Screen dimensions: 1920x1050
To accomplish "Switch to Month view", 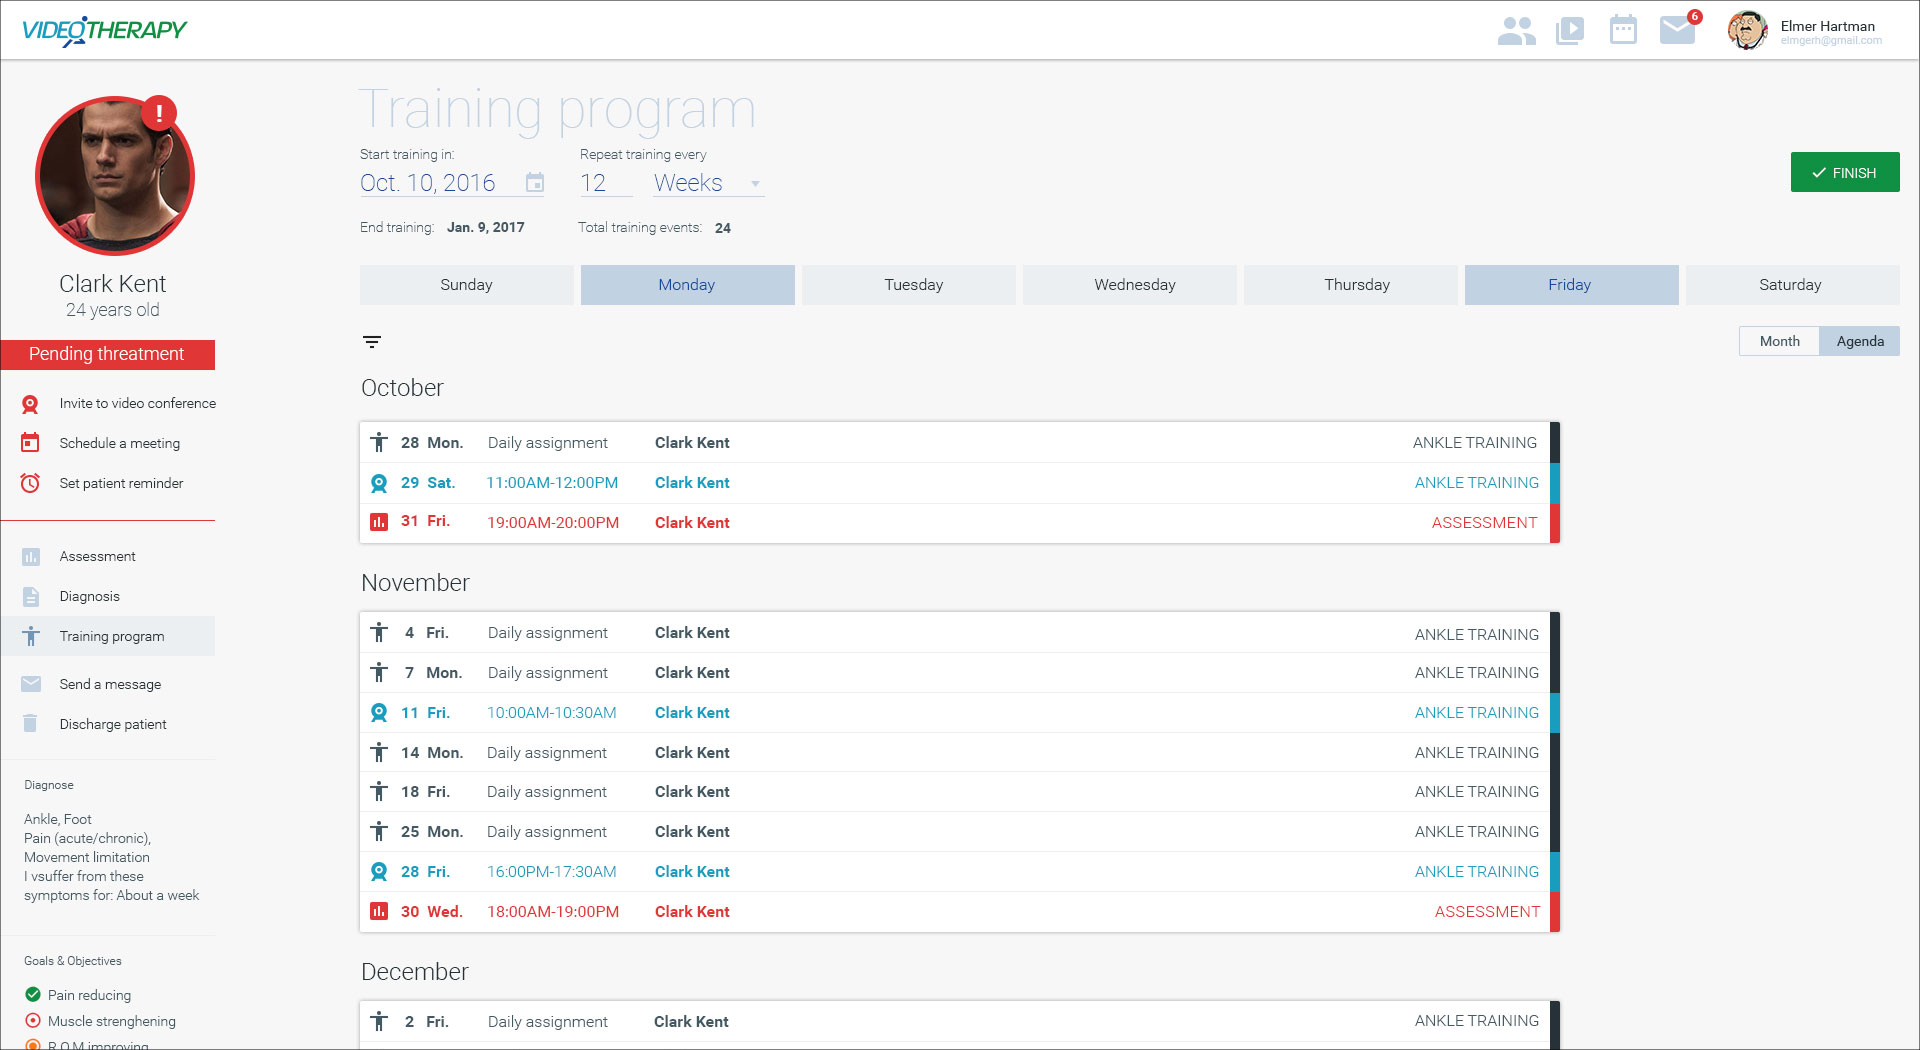I will pyautogui.click(x=1779, y=341).
